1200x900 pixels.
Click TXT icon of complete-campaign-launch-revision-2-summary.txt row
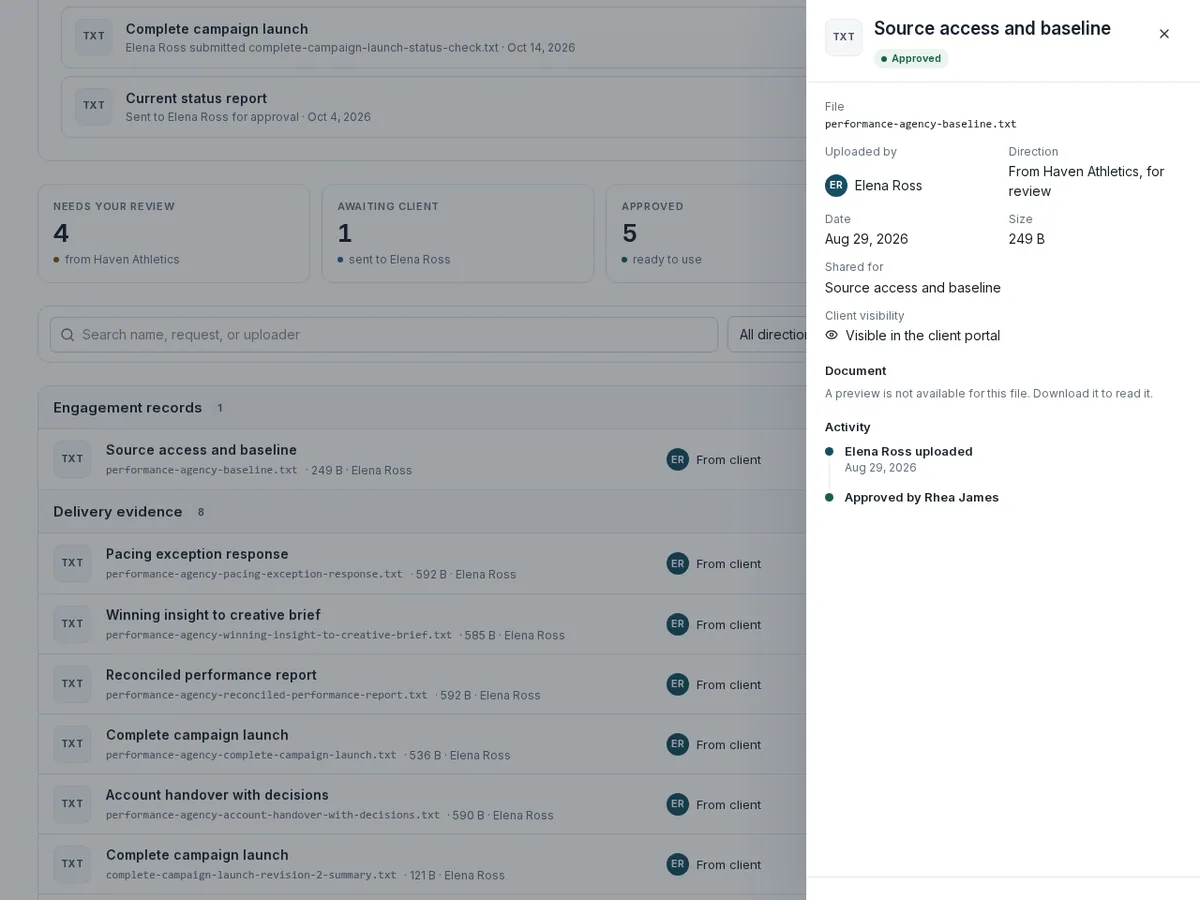(x=73, y=864)
